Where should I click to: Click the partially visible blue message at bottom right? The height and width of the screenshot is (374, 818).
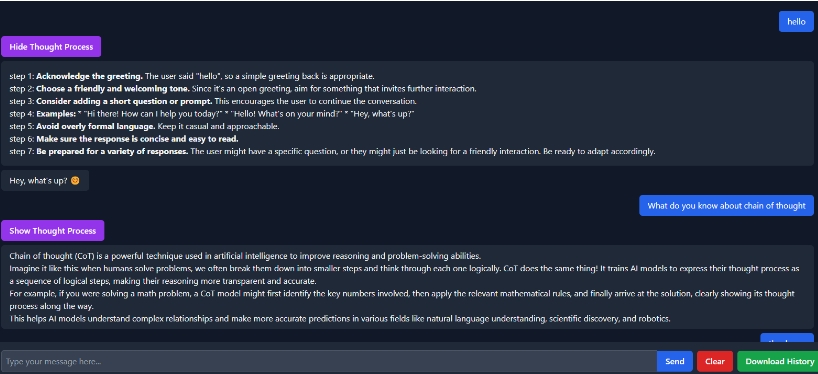(x=787, y=337)
